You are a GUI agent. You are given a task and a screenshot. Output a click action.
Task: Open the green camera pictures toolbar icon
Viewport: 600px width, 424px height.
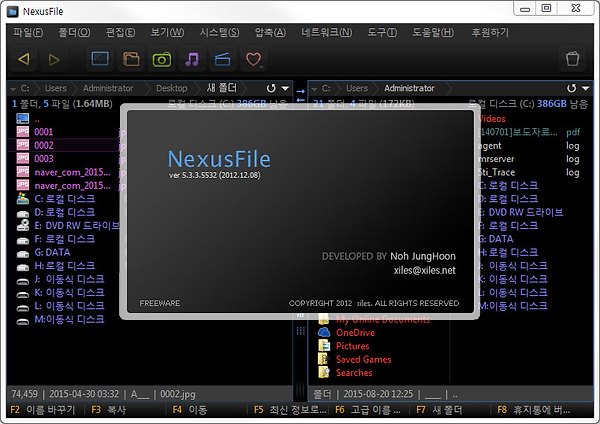coord(160,60)
